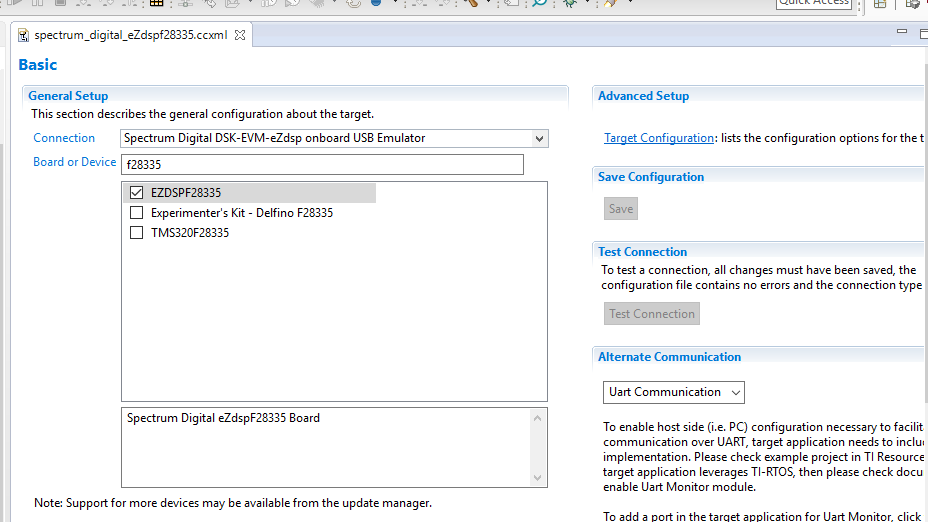928x522 pixels.
Task: Click the ccxml file icon on the tab
Action: 23,36
